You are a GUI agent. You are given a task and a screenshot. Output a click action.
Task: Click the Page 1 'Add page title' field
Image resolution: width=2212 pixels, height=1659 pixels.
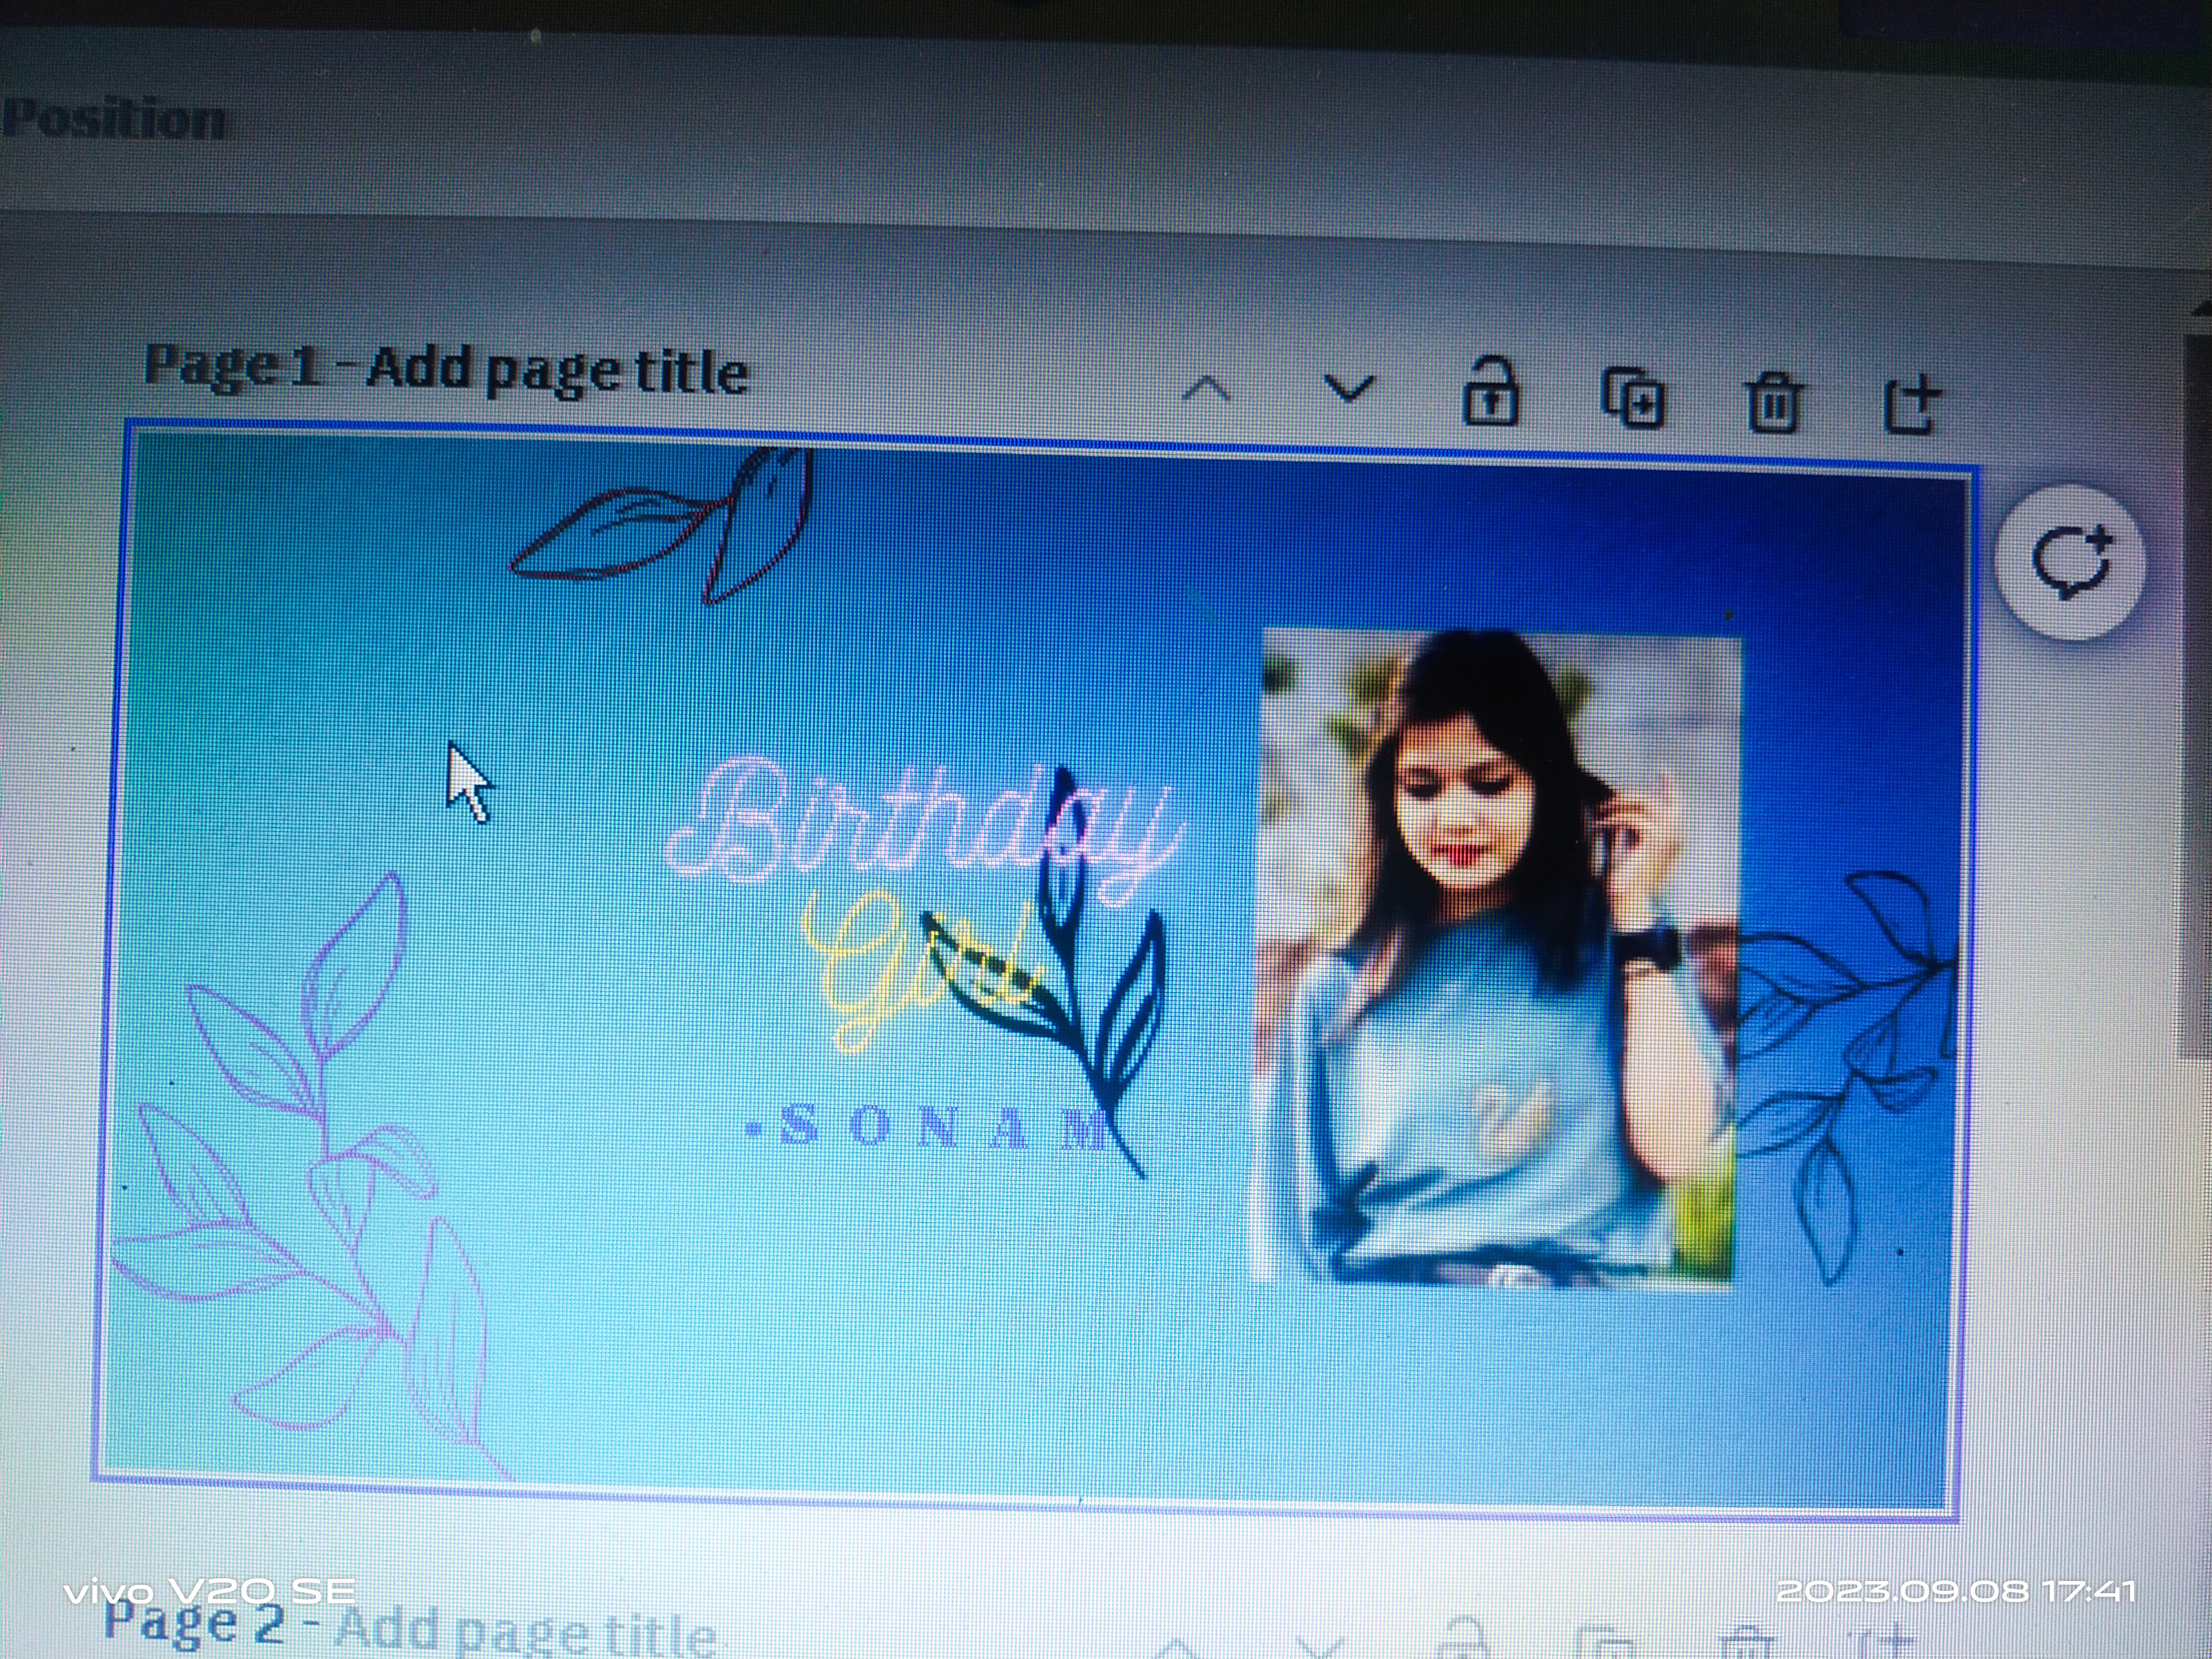click(x=556, y=371)
